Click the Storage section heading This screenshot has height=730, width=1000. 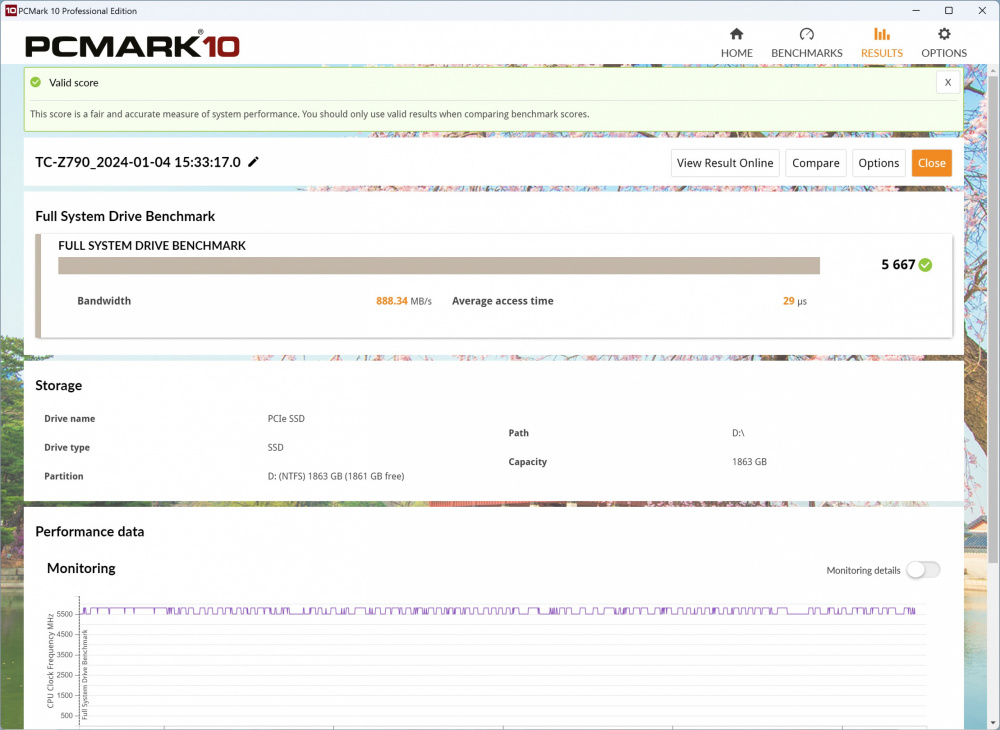point(59,385)
